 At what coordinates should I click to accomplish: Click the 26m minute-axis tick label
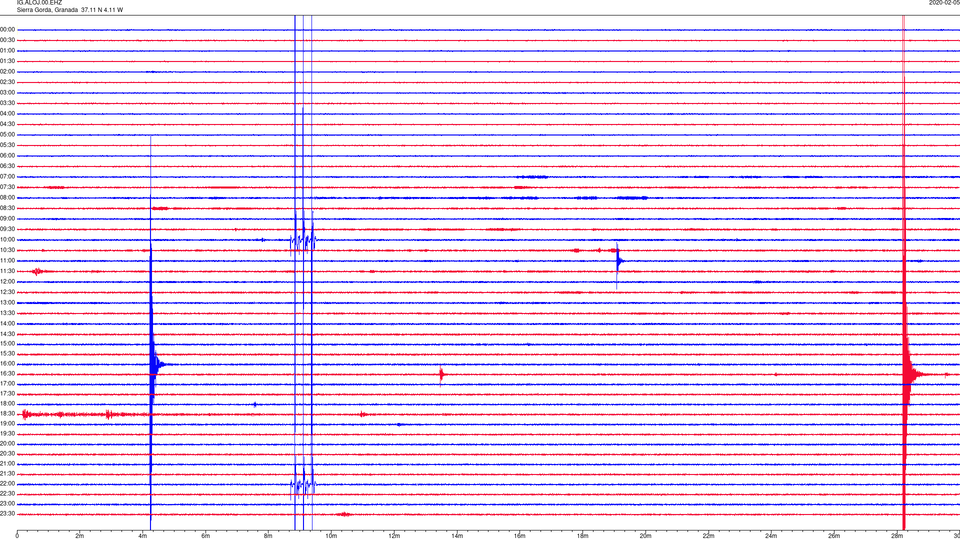834,536
